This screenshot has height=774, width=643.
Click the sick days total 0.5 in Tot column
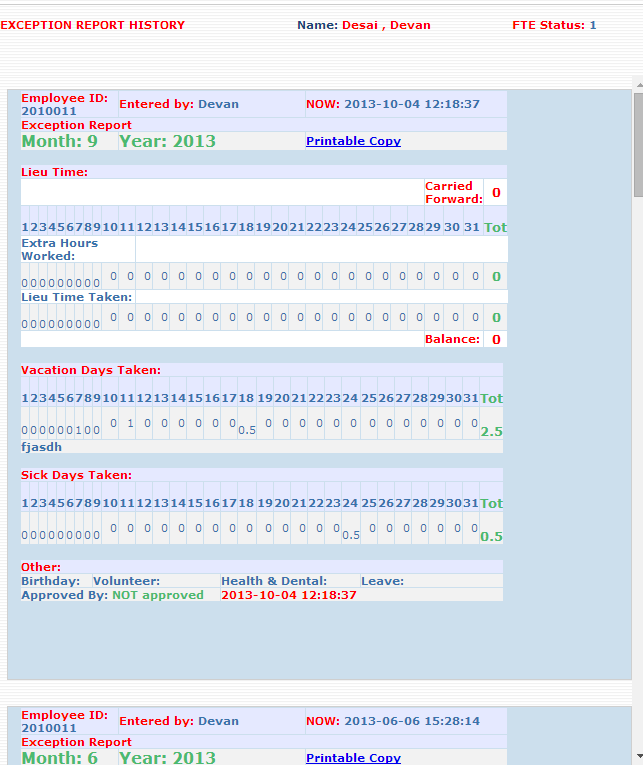(491, 537)
